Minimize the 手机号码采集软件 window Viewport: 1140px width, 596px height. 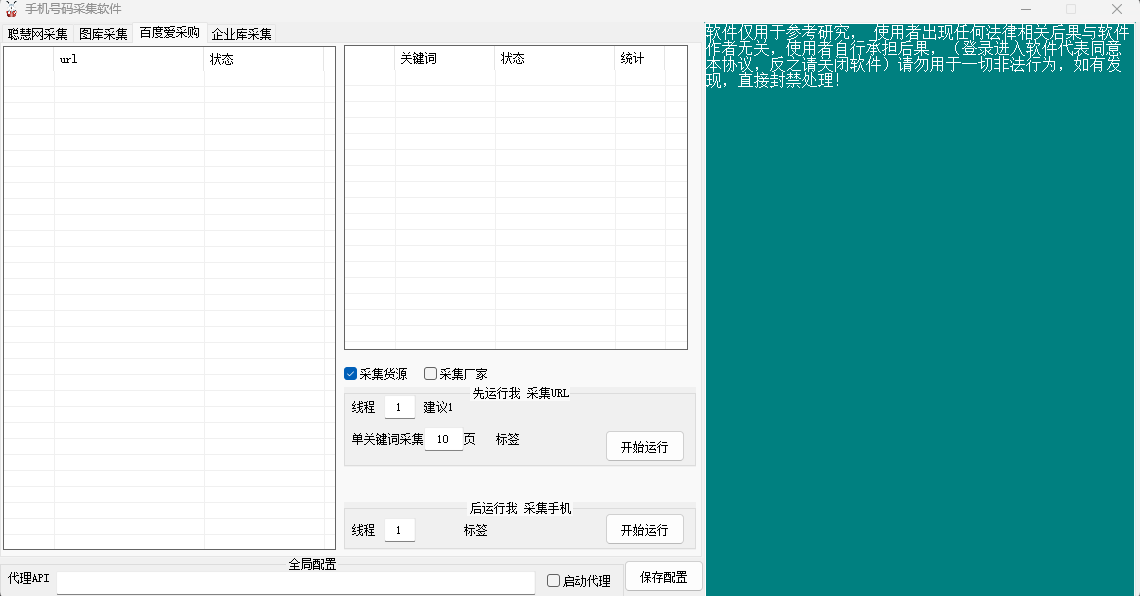(x=1025, y=9)
